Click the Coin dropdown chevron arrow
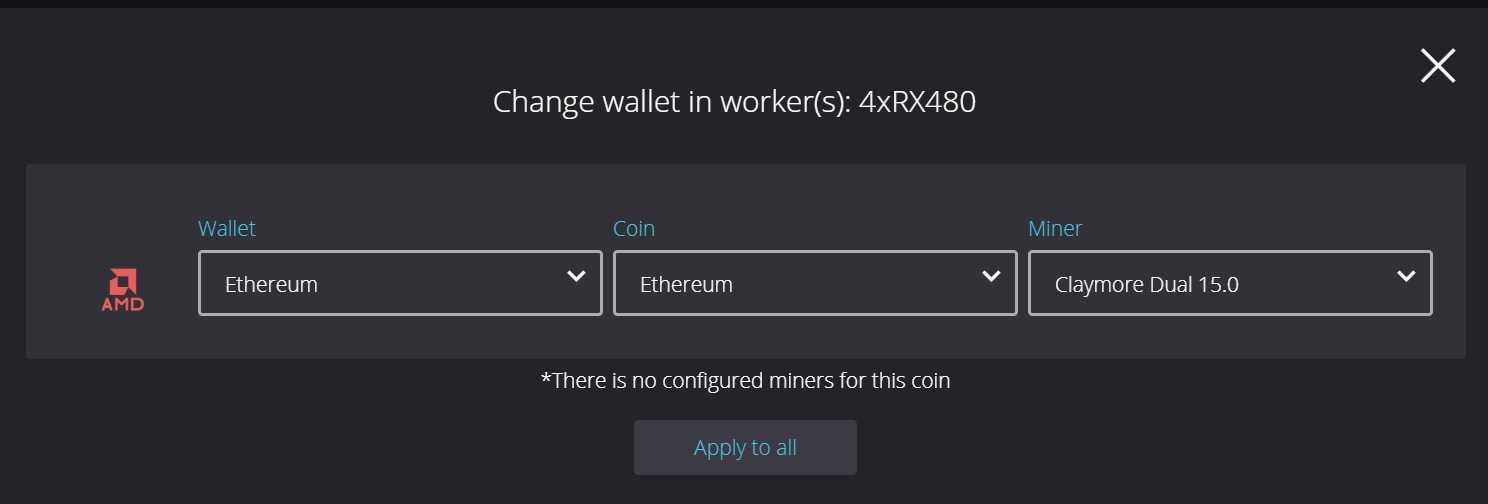Viewport: 1488px width, 504px height. 991,275
